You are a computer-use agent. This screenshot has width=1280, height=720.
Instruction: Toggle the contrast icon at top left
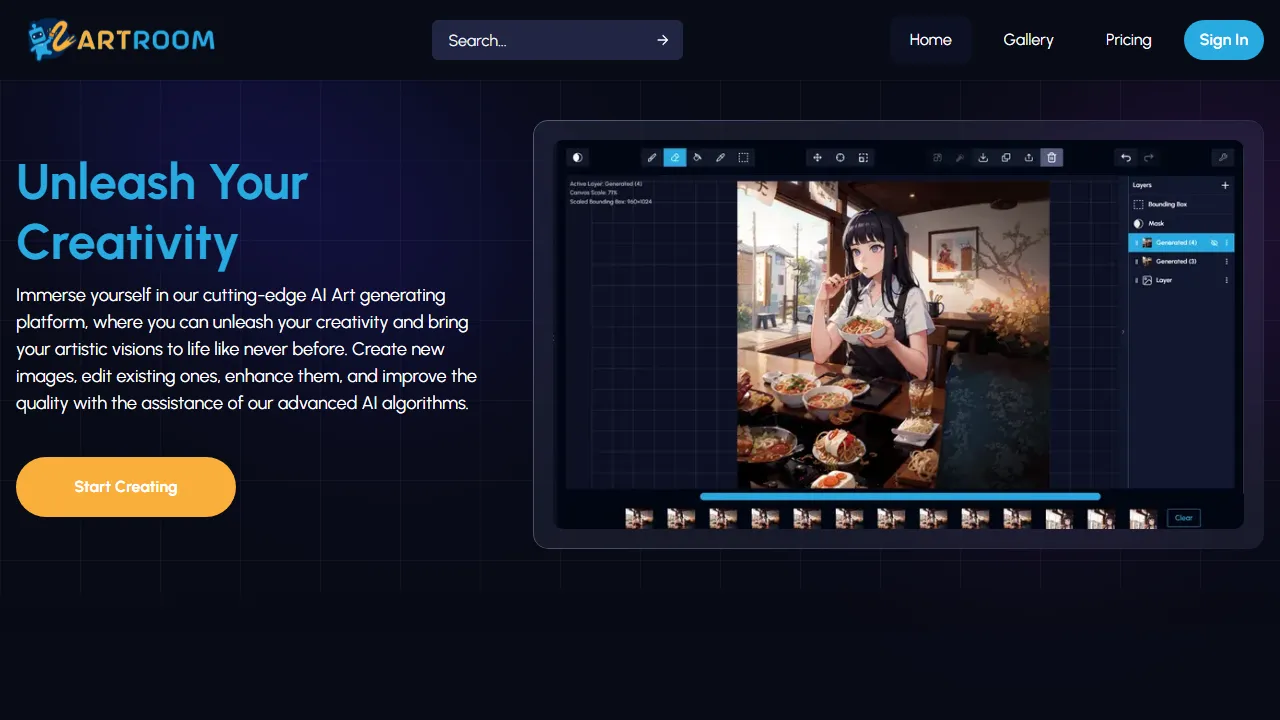point(577,157)
